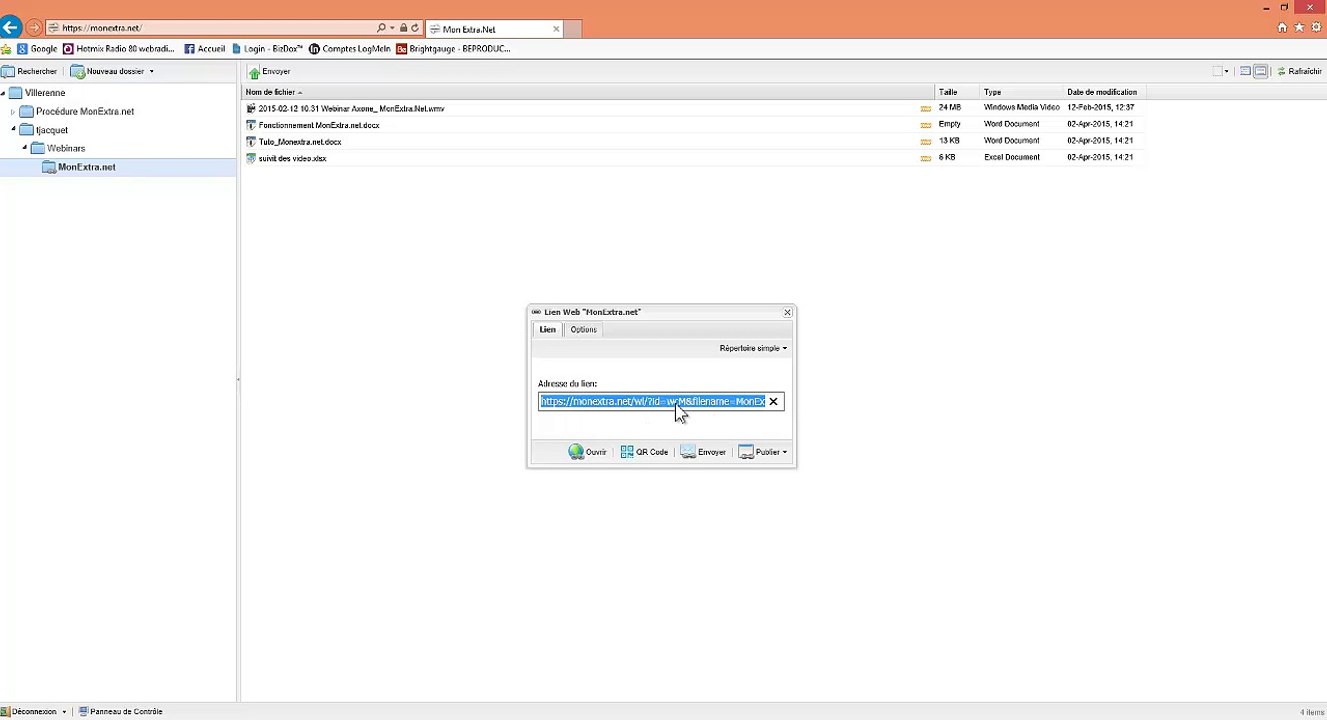Screen dimensions: 1327x720
Task: Close the Lien Web dialog
Action: point(787,312)
